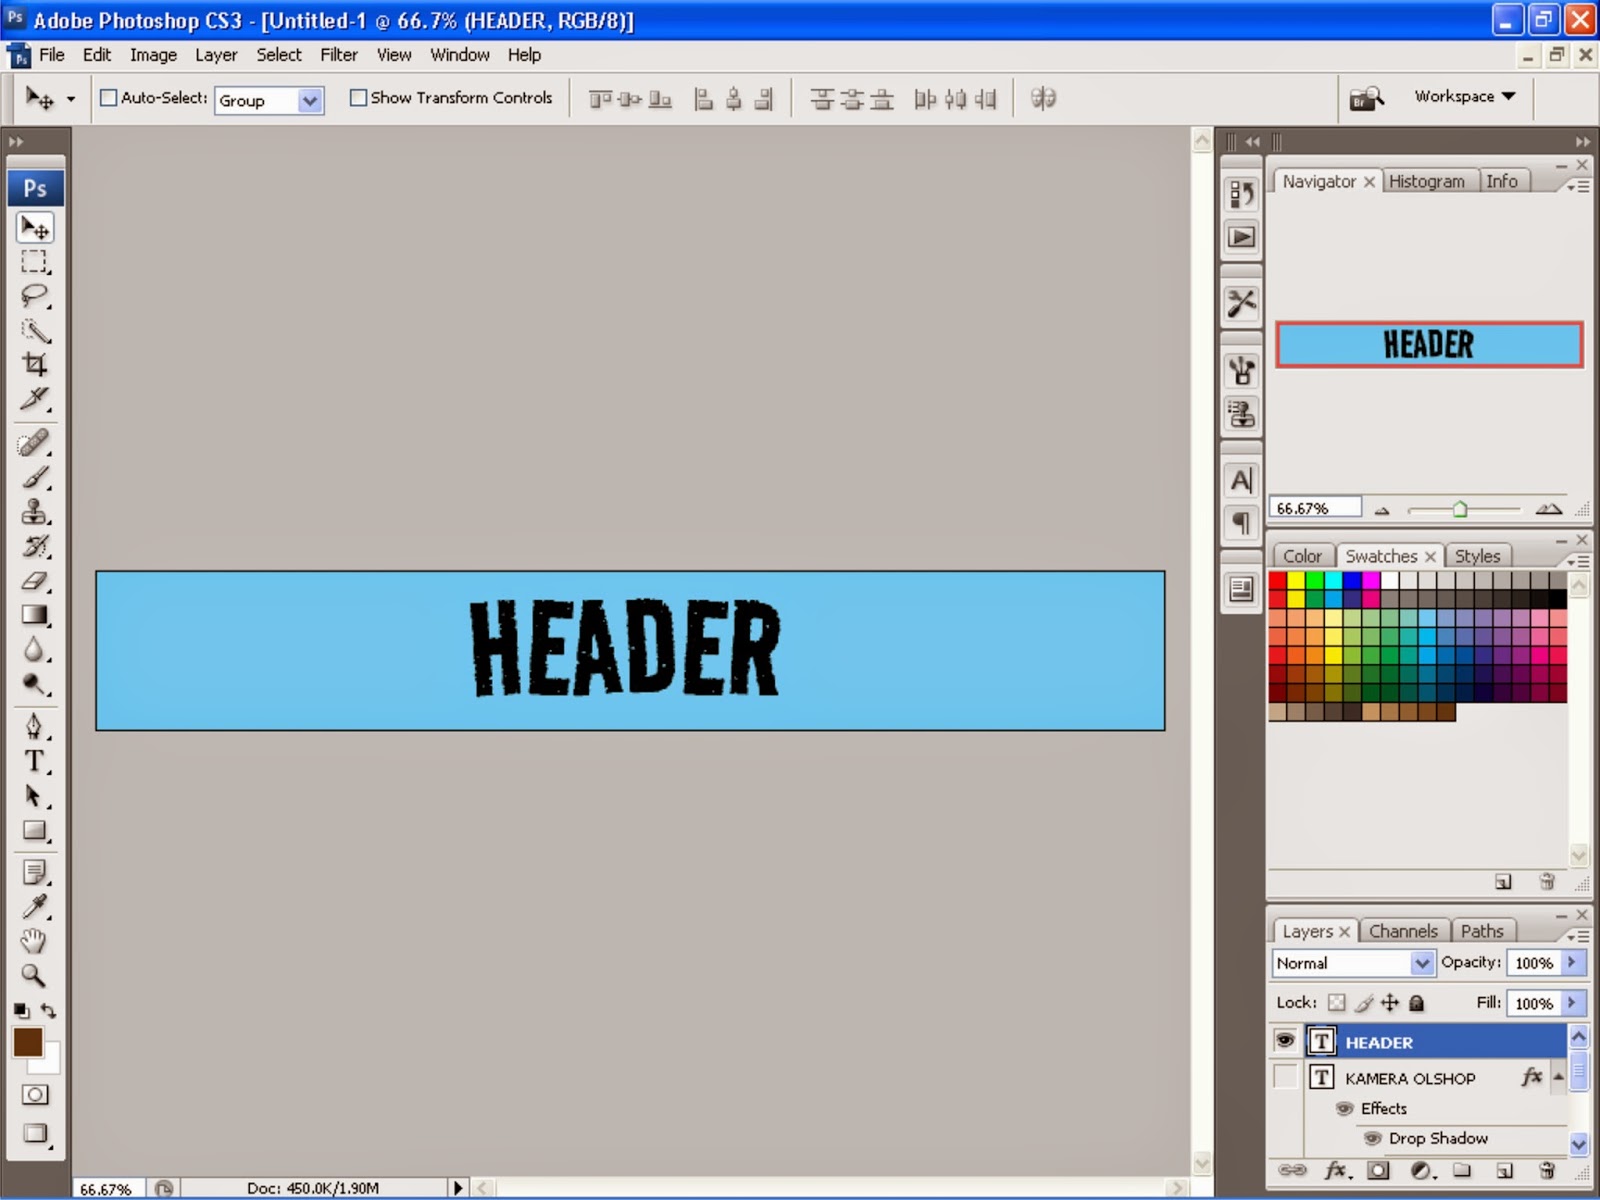Click the zoom percentage field in Navigator
Image resolution: width=1600 pixels, height=1200 pixels.
[x=1313, y=507]
